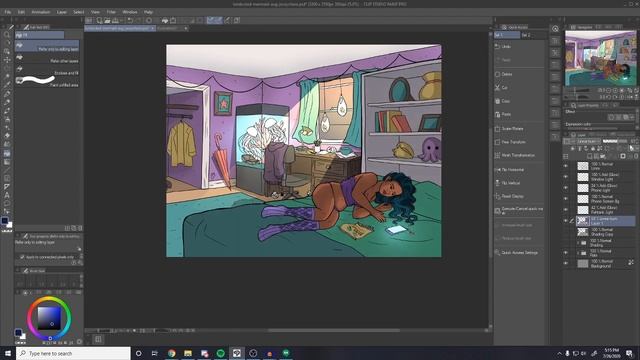Open the Layer menu
The image size is (640, 360).
click(62, 12)
